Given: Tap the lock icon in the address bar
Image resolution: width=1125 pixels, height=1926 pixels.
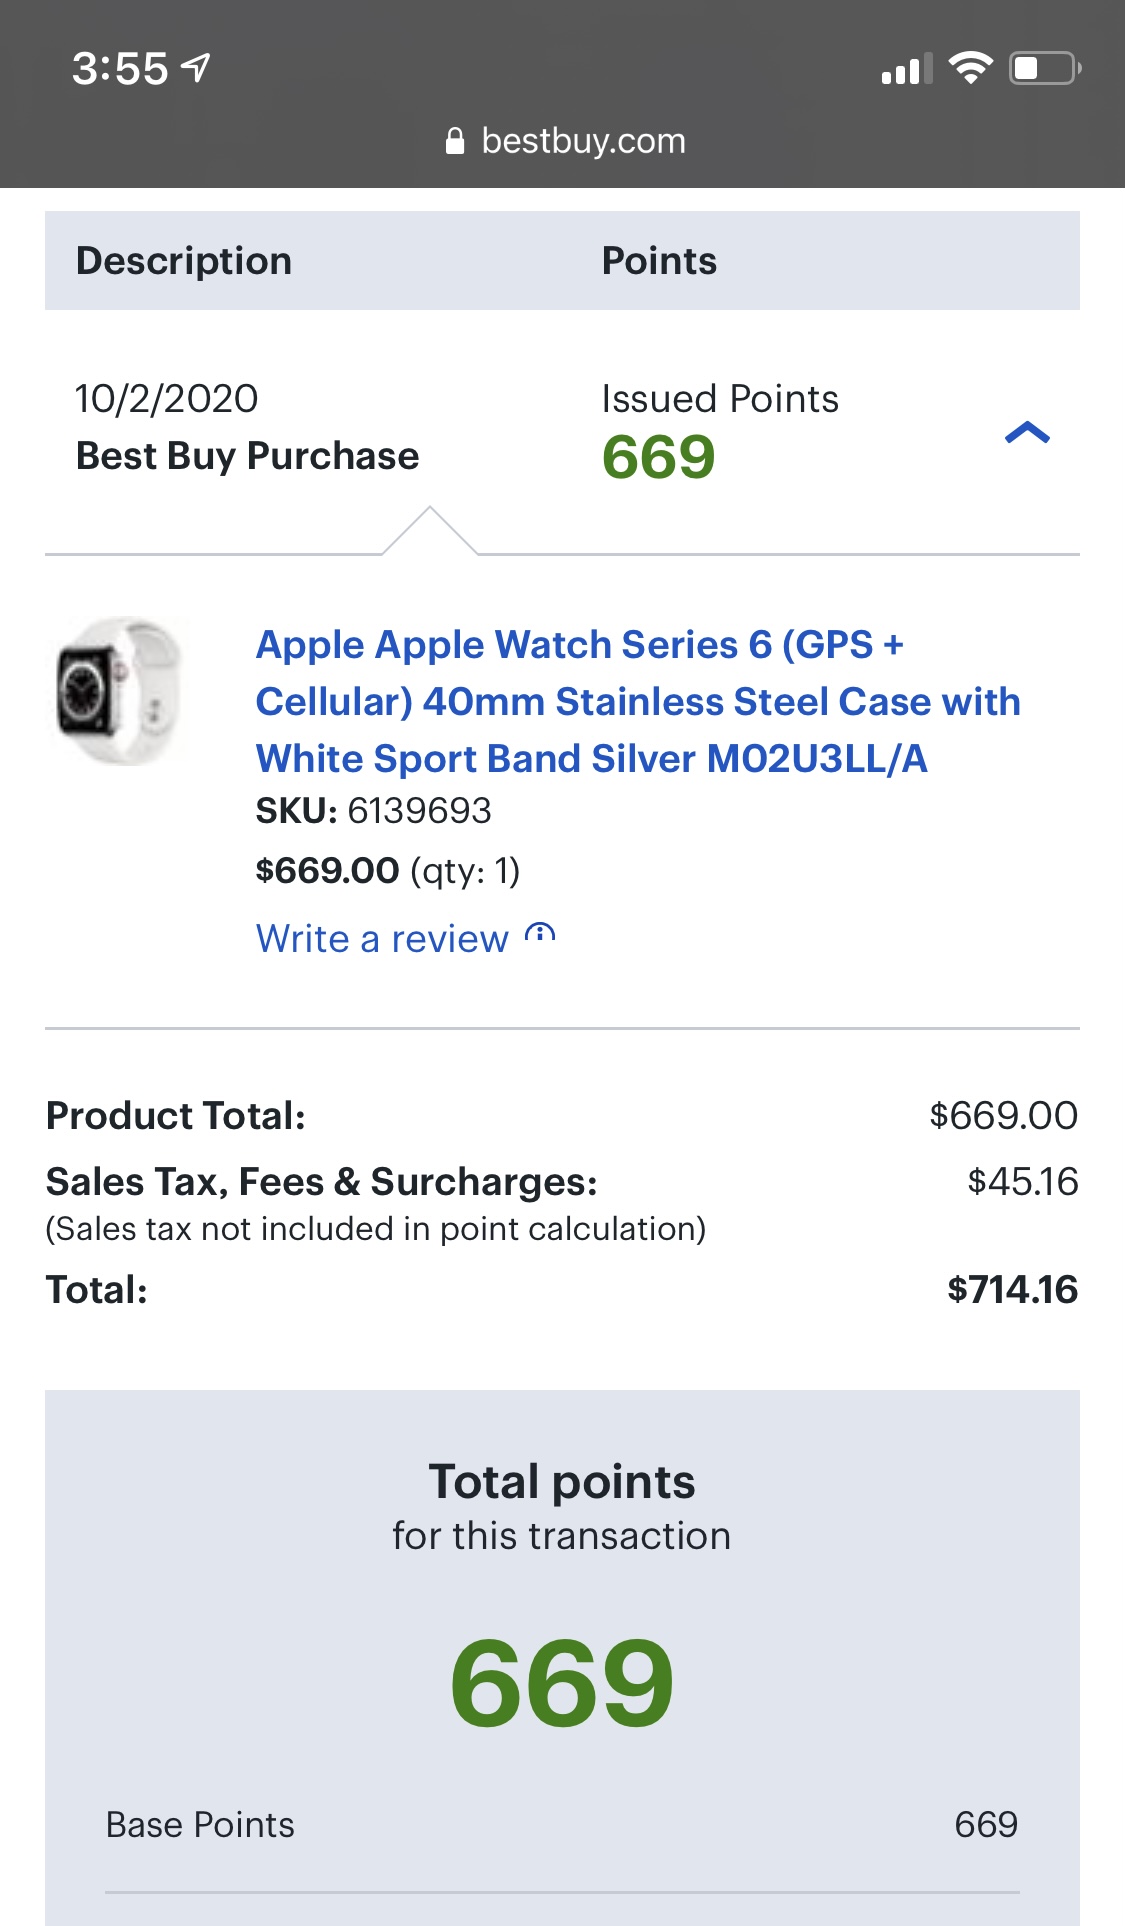Looking at the screenshot, I should [455, 141].
